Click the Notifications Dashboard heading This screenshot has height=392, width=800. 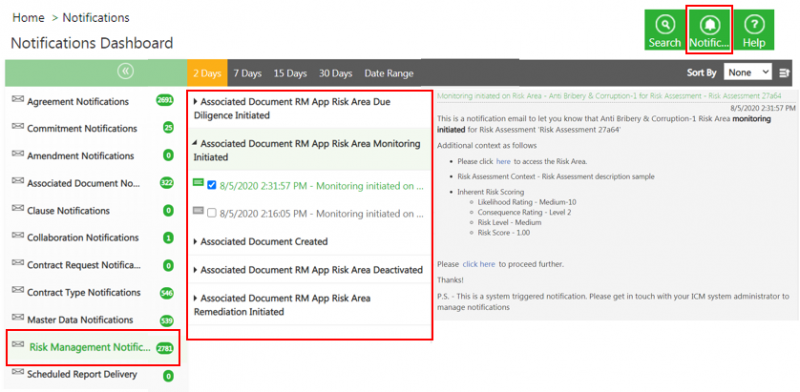(x=92, y=43)
